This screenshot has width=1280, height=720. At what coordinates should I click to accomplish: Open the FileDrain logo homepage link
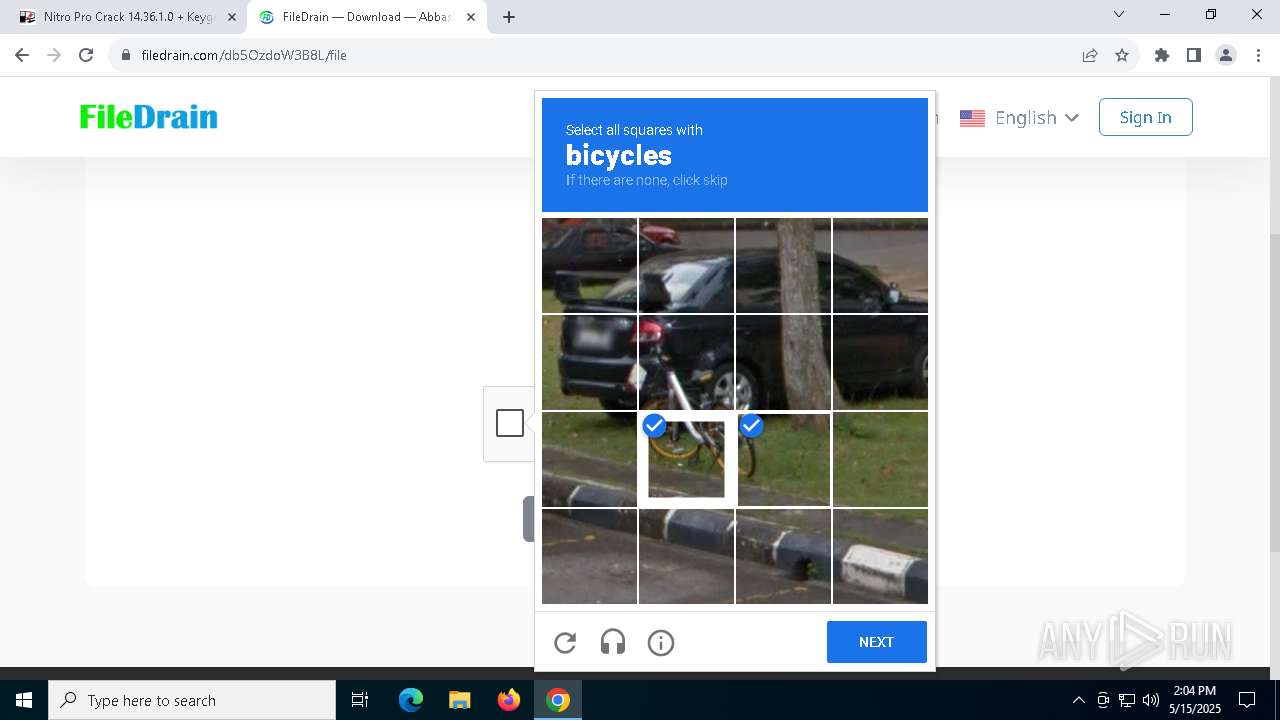pyautogui.click(x=149, y=117)
